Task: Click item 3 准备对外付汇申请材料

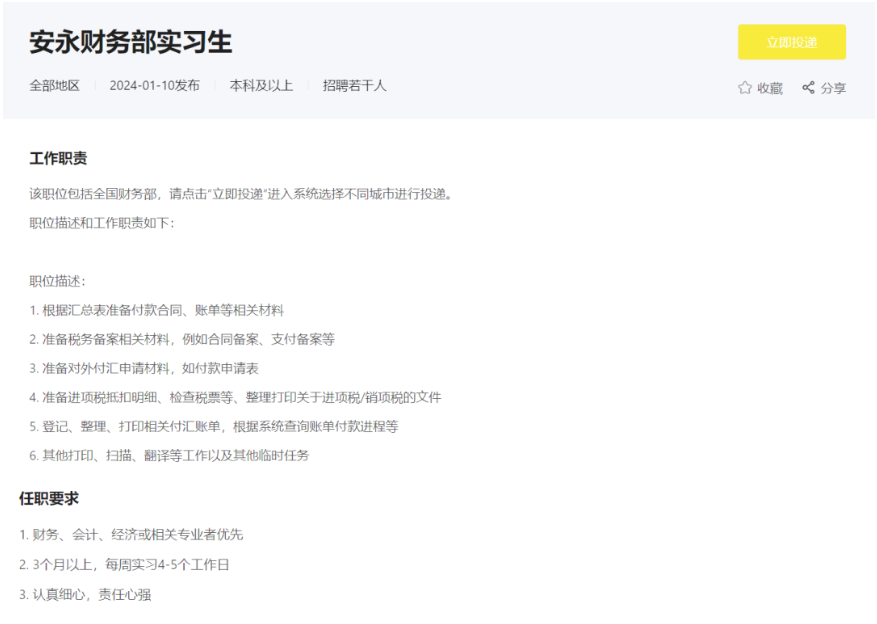Action: coord(144,368)
